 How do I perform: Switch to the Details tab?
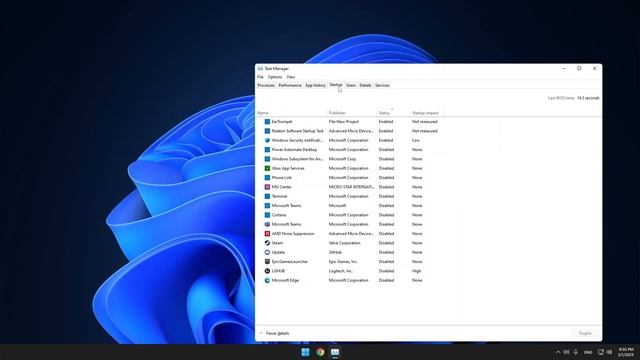pyautogui.click(x=365, y=85)
